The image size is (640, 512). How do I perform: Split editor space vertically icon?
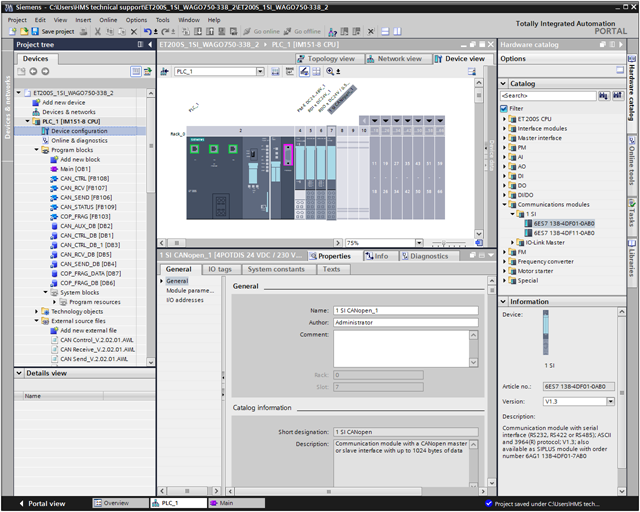pos(397,31)
